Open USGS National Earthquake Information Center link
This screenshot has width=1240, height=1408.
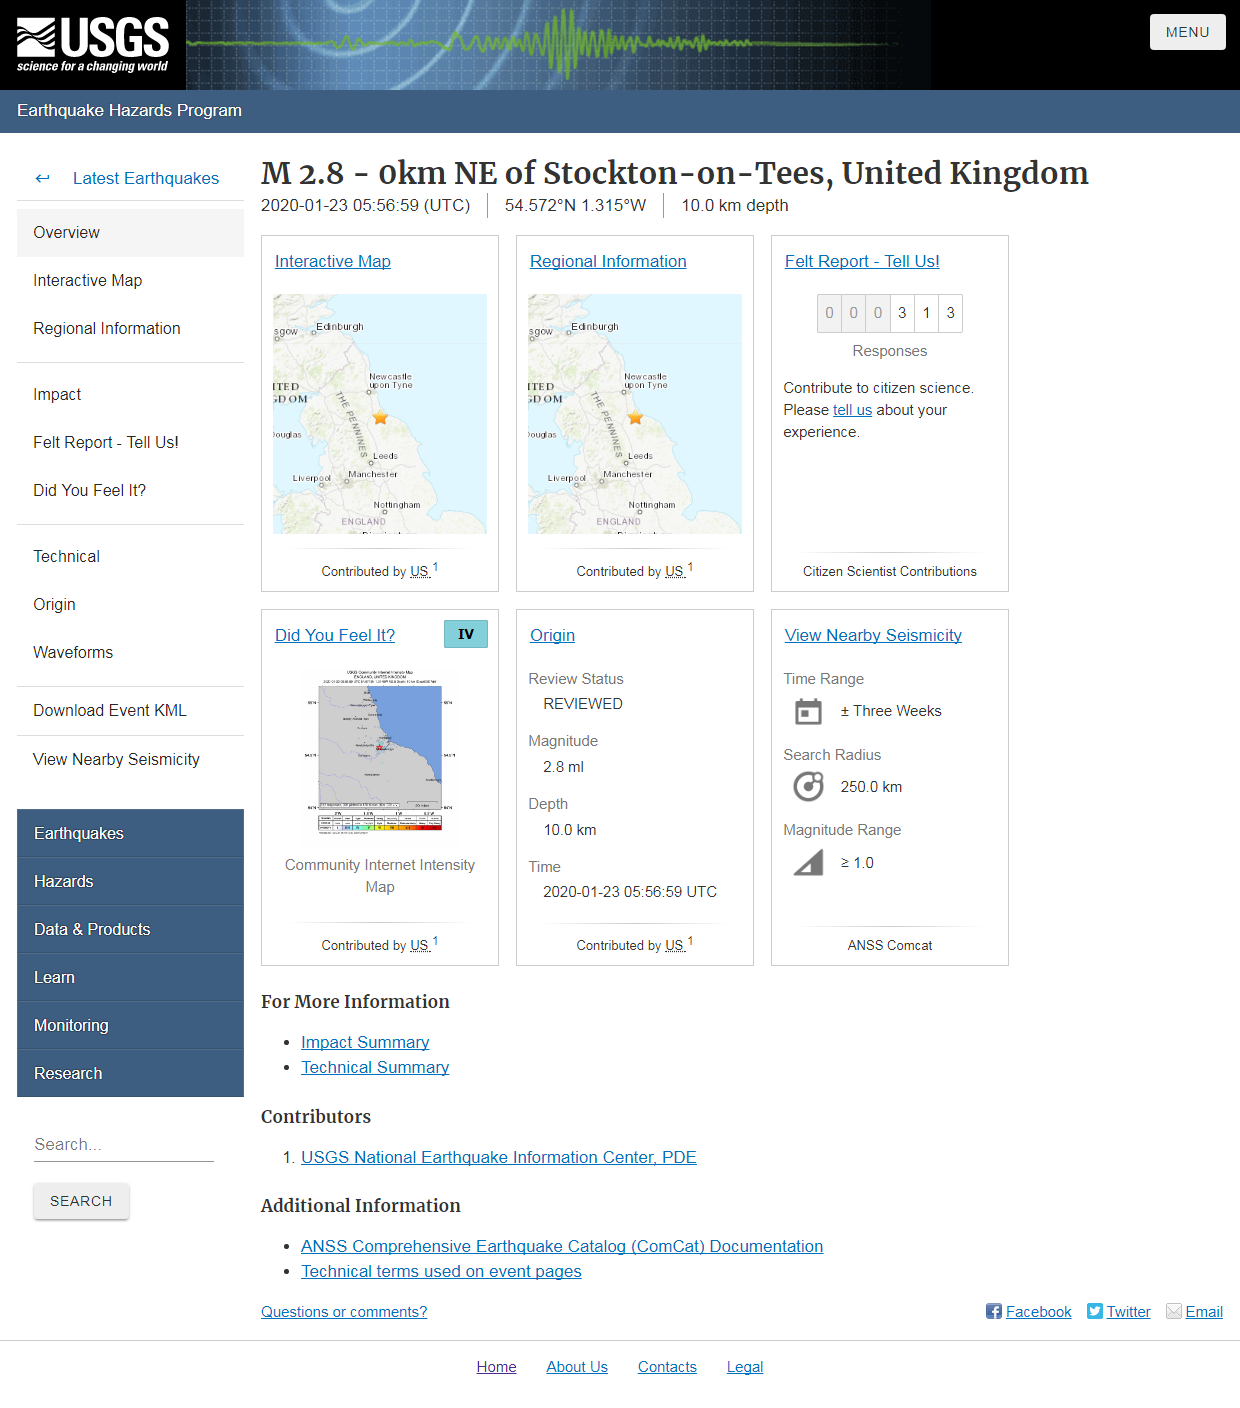[499, 1157]
